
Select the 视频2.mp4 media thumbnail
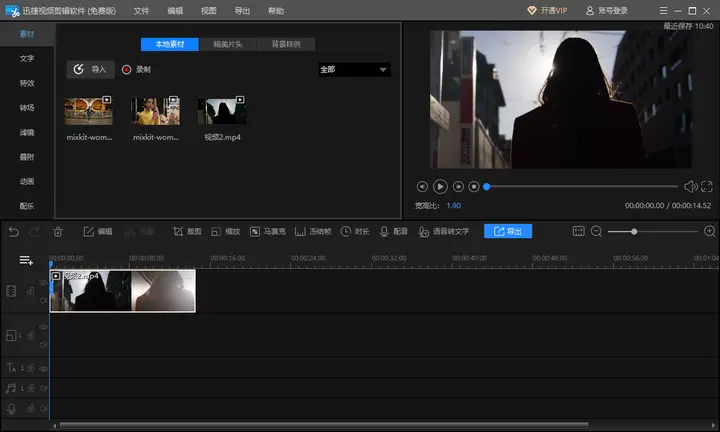(222, 110)
